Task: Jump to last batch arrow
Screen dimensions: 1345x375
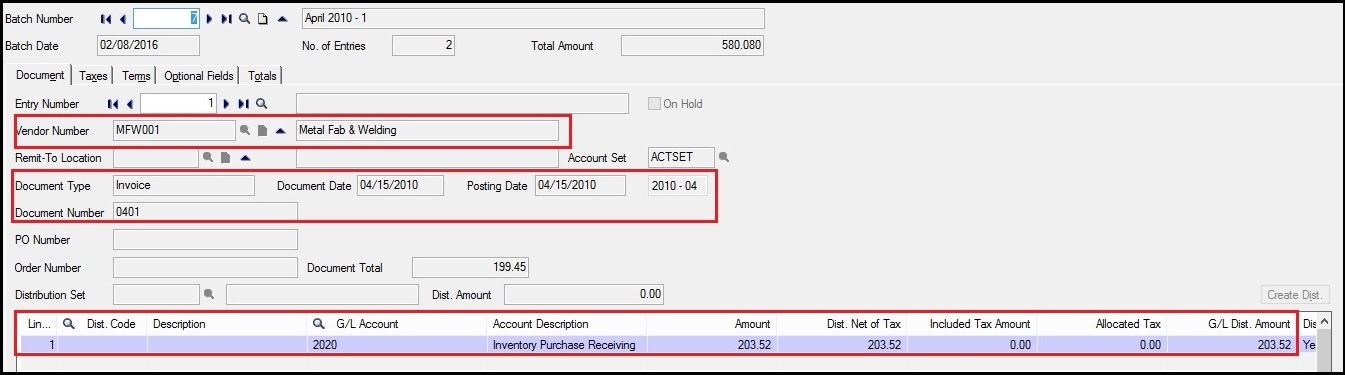Action: coord(226,19)
